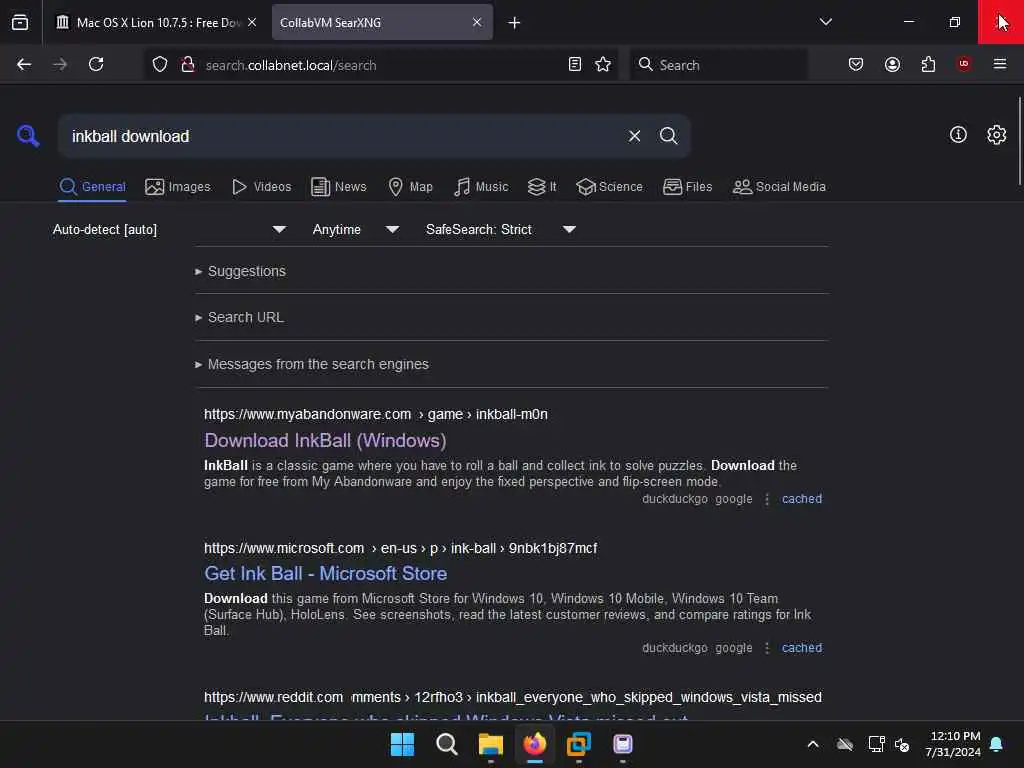
Task: Open muted volume tray icon
Action: point(903,744)
